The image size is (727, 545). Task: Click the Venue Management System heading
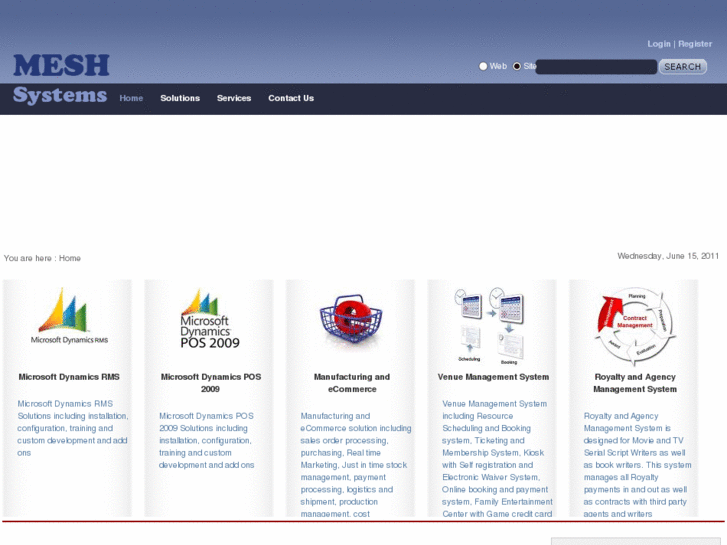[x=493, y=377]
